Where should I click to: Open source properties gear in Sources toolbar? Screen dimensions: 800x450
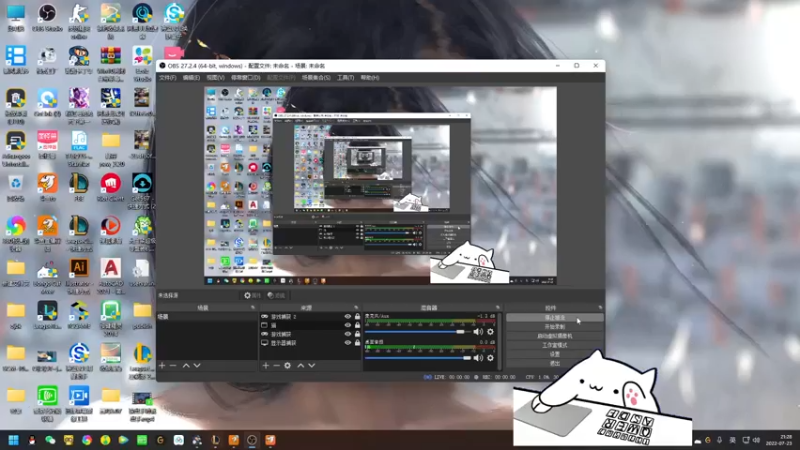coord(288,366)
